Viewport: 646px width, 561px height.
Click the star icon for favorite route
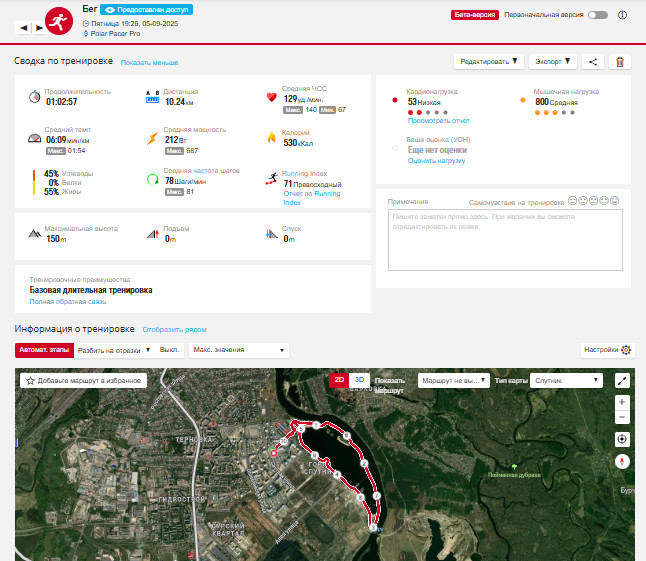(x=30, y=381)
